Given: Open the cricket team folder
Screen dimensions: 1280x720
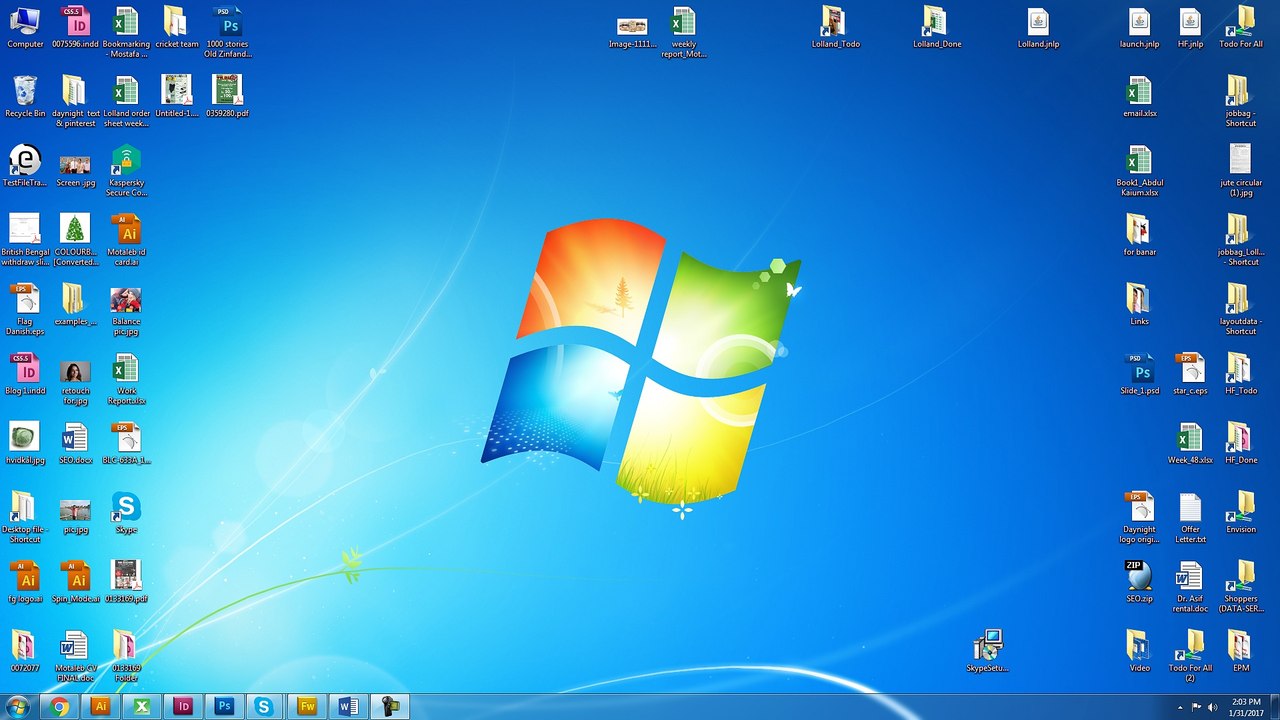Looking at the screenshot, I should tap(176, 28).
